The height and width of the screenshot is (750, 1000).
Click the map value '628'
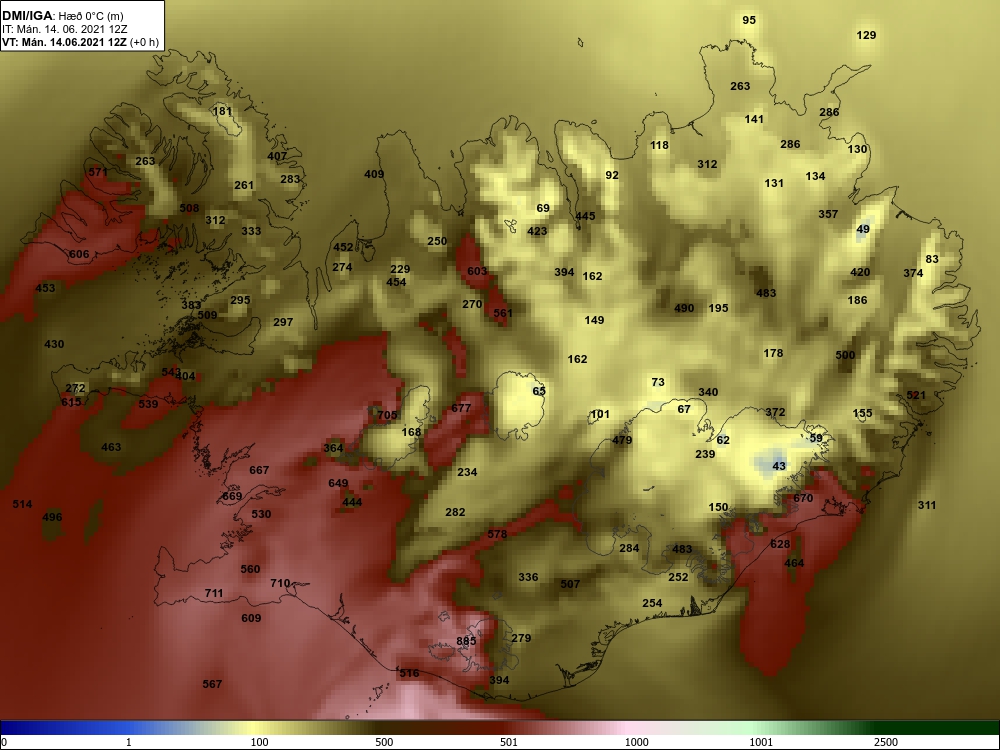[780, 543]
